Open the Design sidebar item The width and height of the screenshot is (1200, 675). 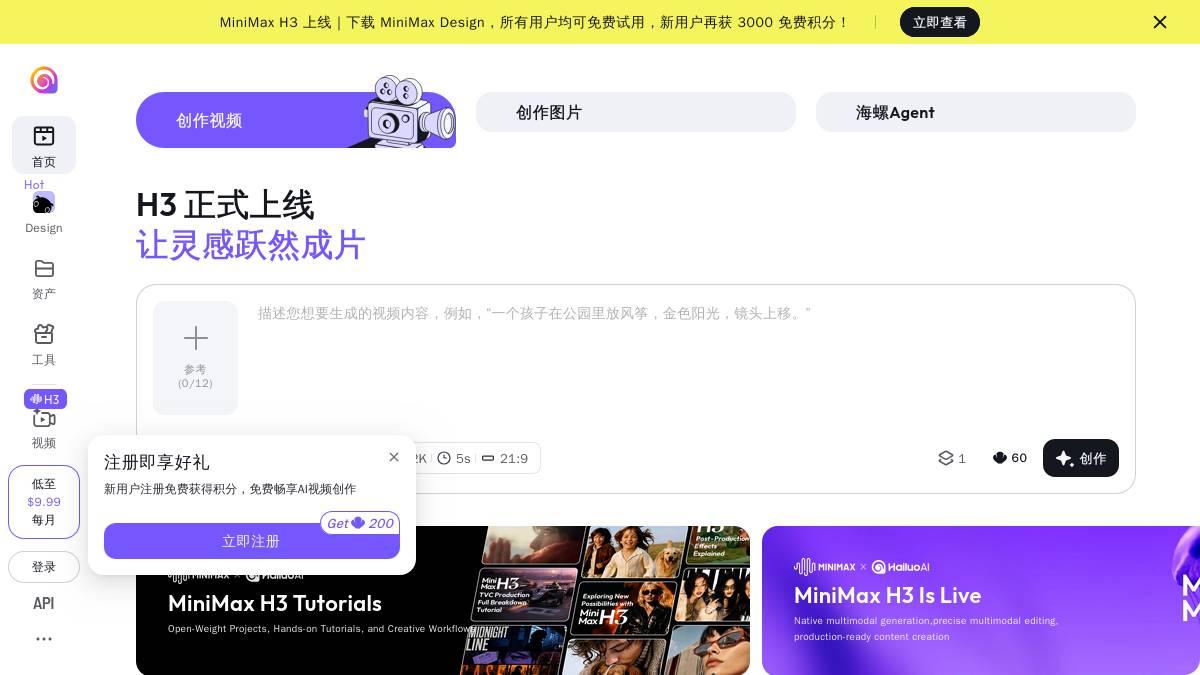tap(44, 213)
